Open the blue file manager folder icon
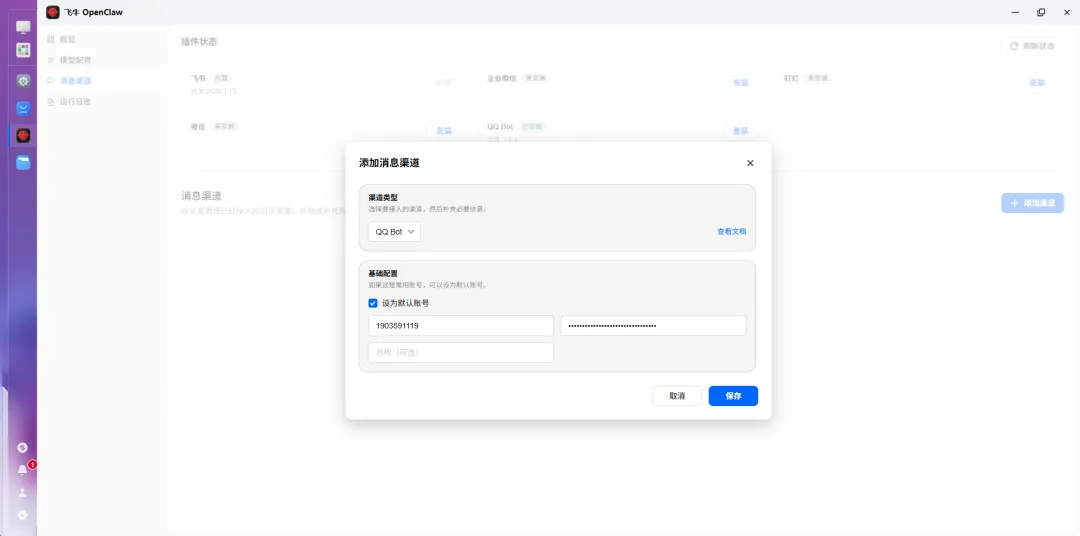The height and width of the screenshot is (536, 1080). point(23,163)
